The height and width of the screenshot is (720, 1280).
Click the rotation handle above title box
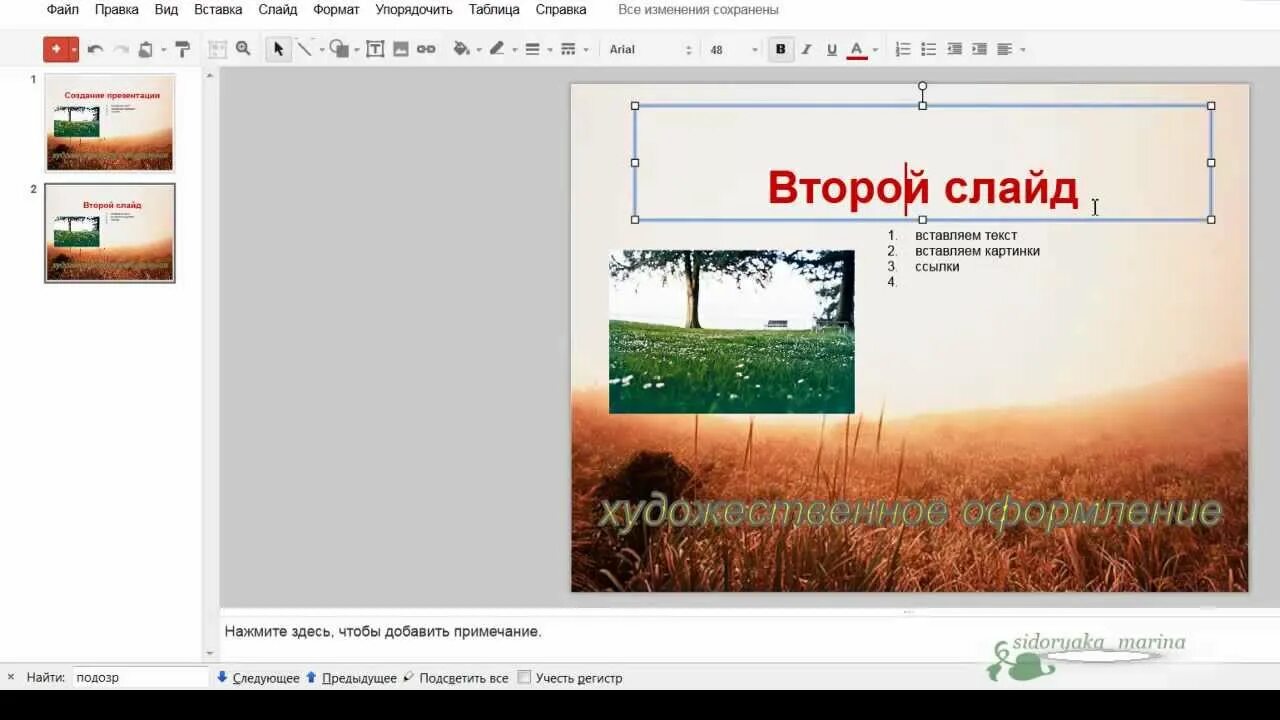tap(922, 86)
